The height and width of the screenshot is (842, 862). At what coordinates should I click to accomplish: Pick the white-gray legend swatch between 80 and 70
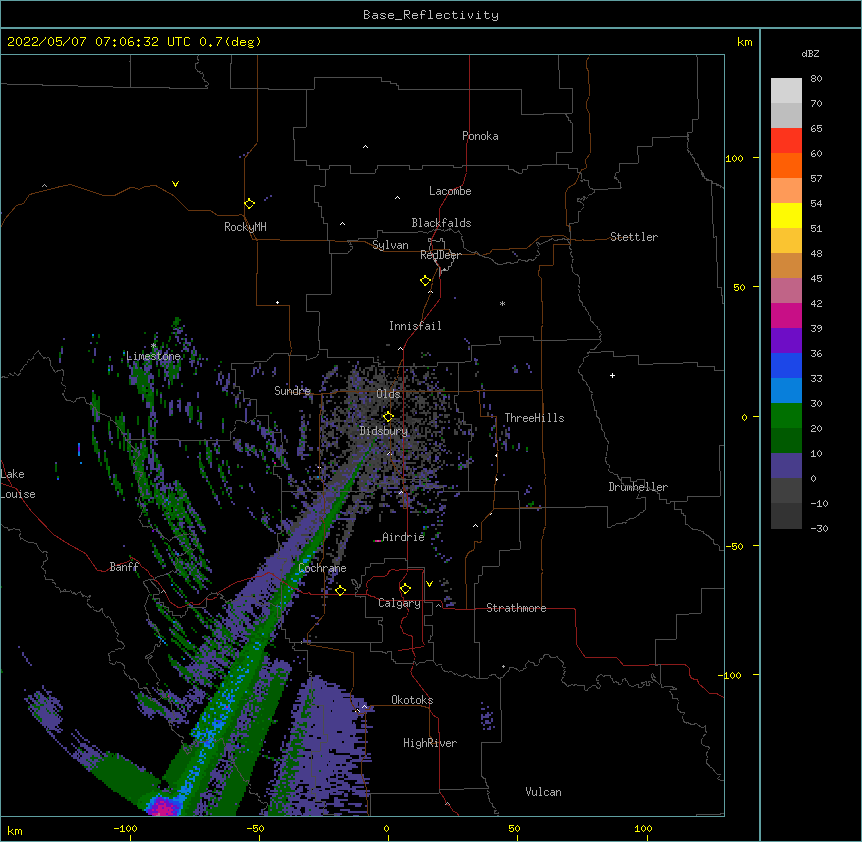[786, 91]
